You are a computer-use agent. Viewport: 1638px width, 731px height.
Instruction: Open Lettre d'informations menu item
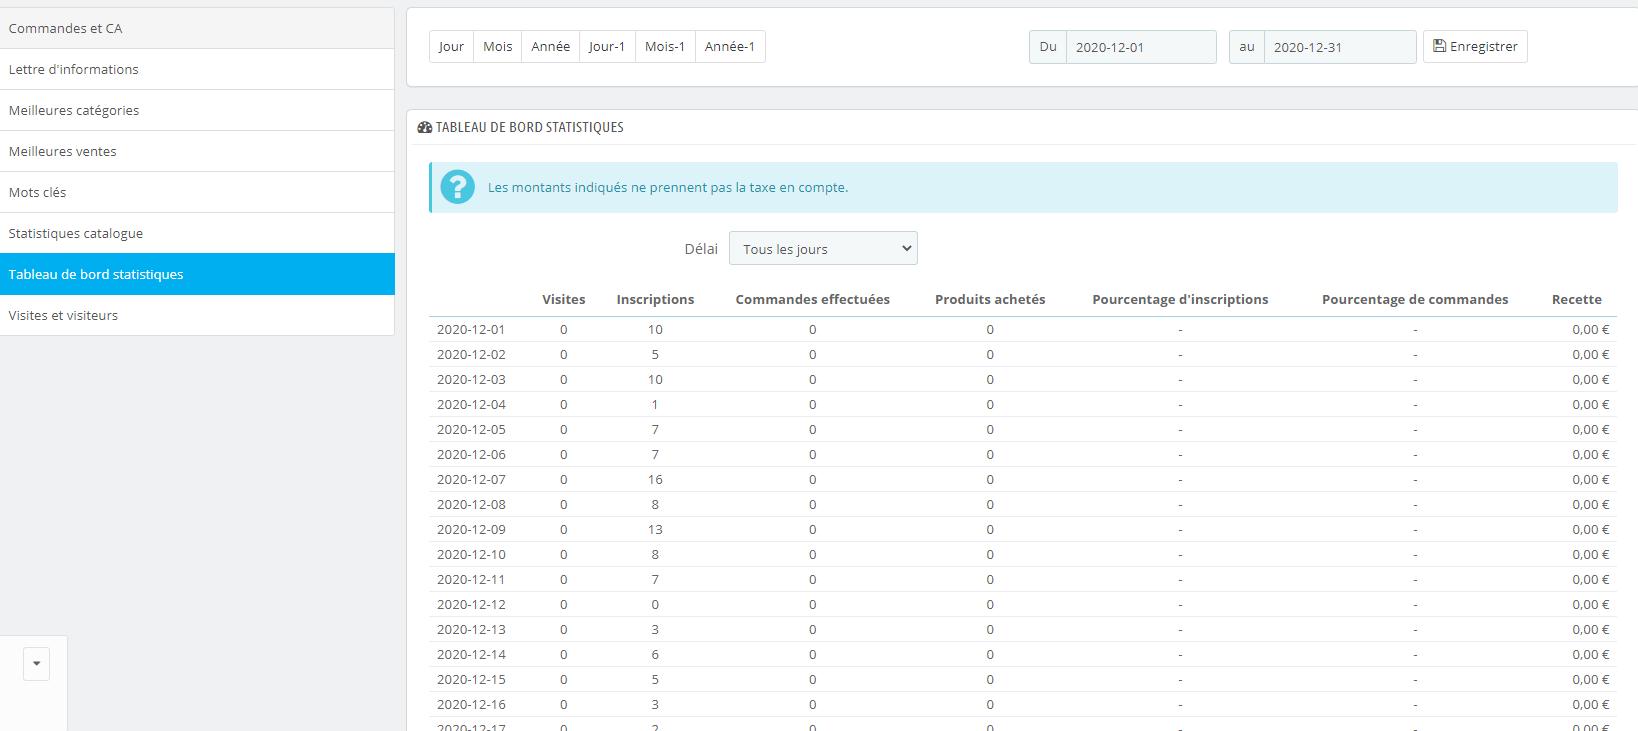[197, 69]
